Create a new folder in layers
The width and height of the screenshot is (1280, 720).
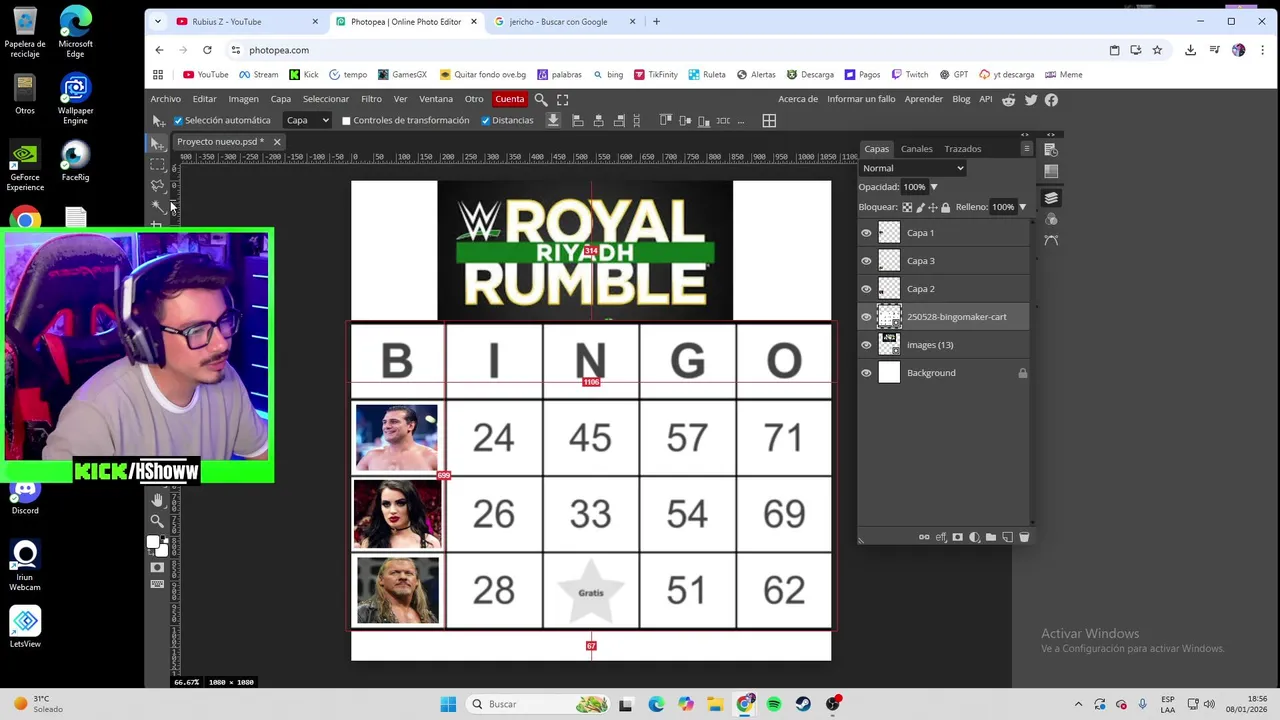click(991, 537)
